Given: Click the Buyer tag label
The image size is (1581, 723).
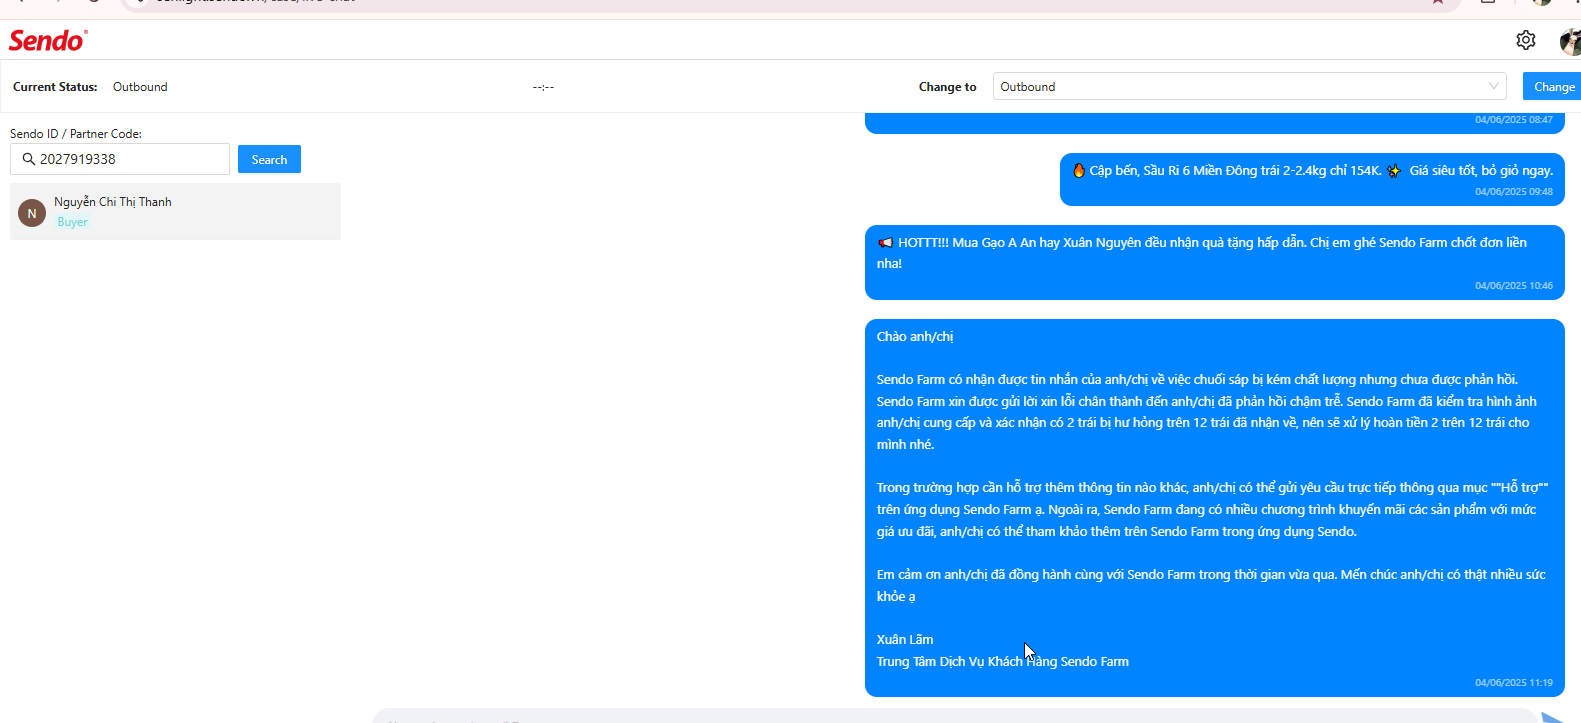Looking at the screenshot, I should [x=72, y=222].
